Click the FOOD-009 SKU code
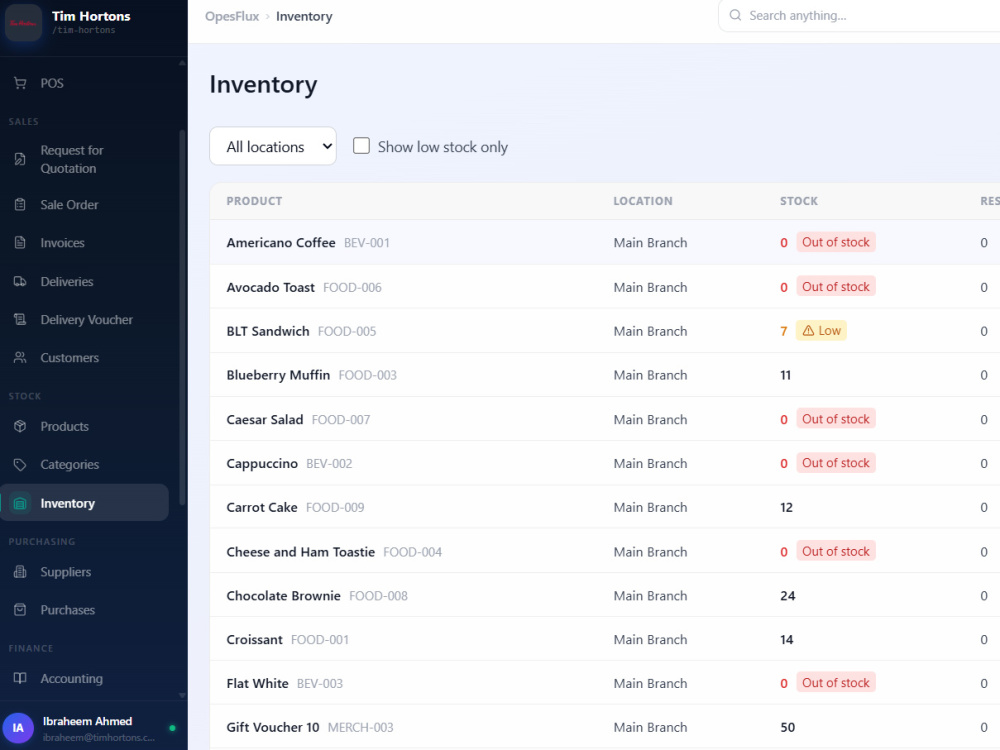Image resolution: width=1000 pixels, height=750 pixels. tap(335, 508)
